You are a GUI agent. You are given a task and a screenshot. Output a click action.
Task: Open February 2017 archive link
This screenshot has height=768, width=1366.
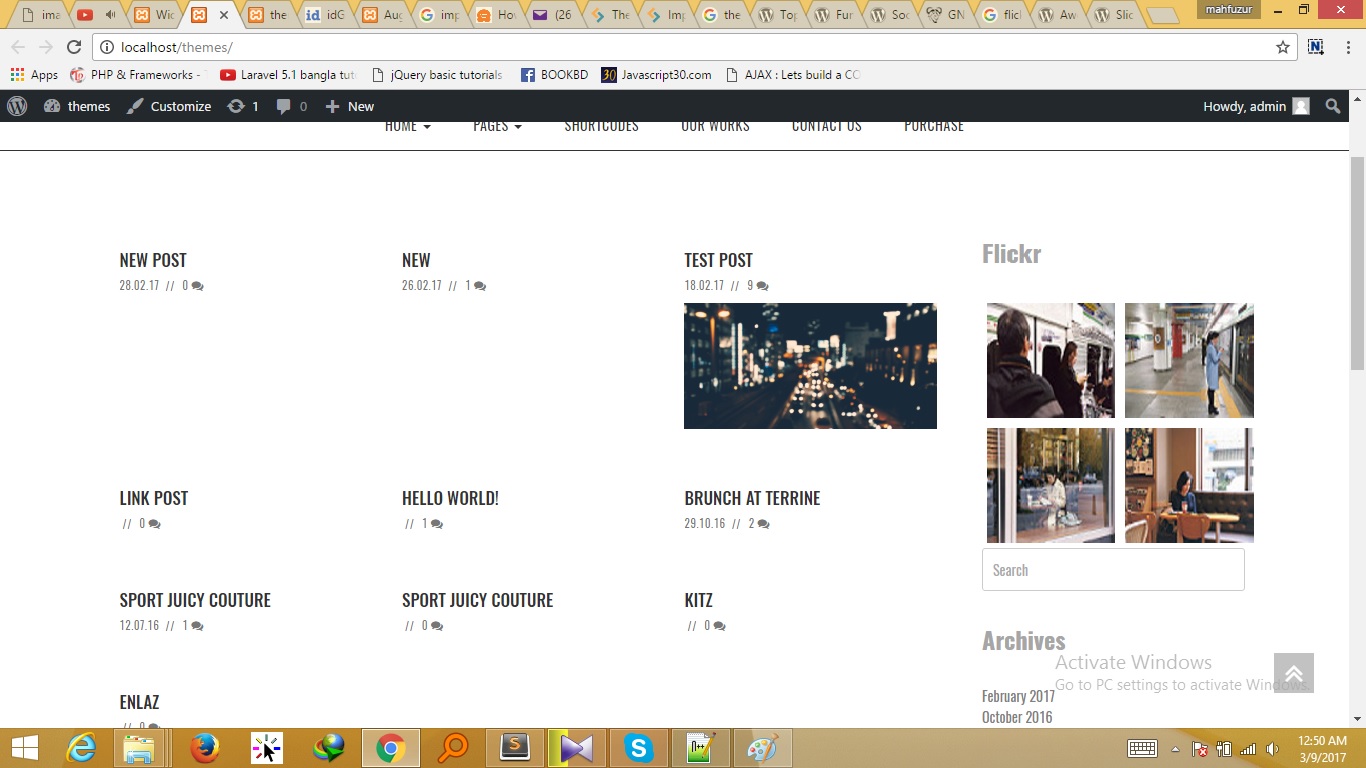1018,696
